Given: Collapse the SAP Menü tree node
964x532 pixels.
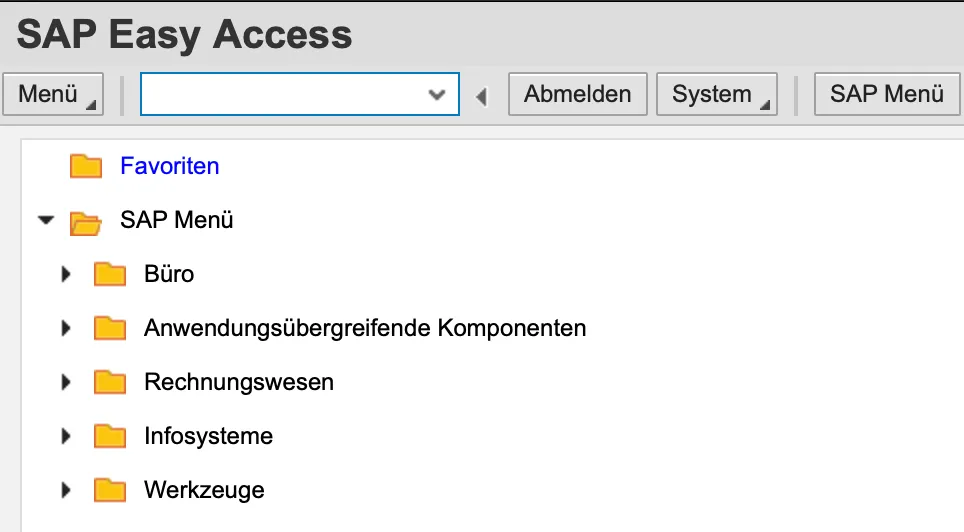Looking at the screenshot, I should point(45,220).
